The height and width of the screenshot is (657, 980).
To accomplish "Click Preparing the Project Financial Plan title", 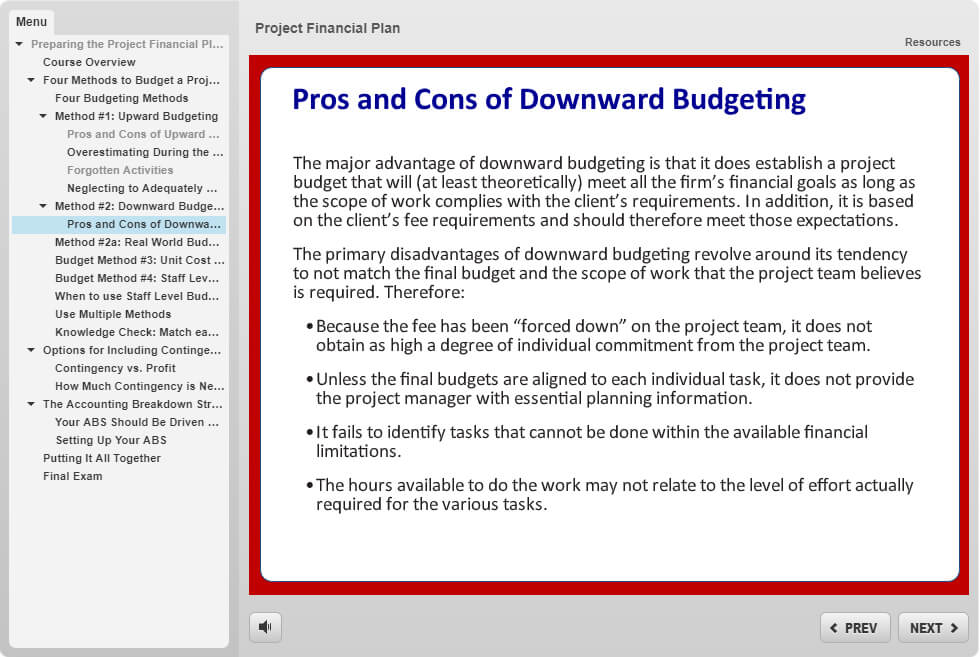I will 127,44.
